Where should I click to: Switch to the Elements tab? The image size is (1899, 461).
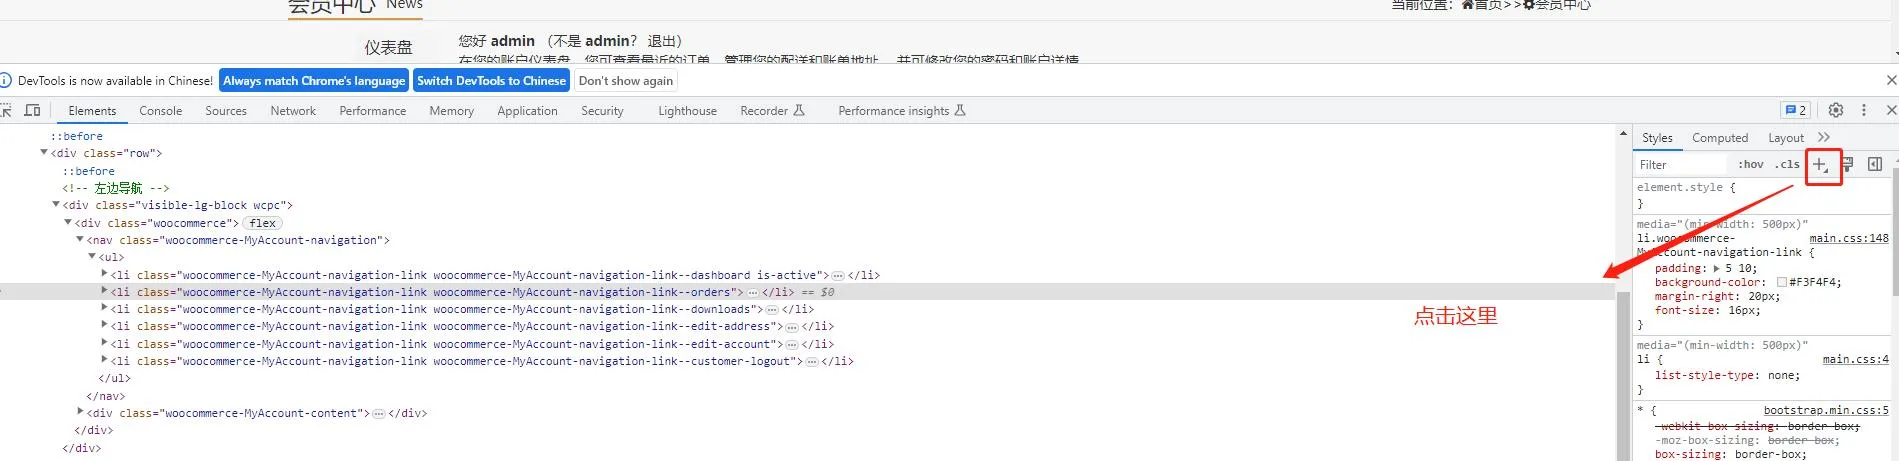click(x=92, y=111)
